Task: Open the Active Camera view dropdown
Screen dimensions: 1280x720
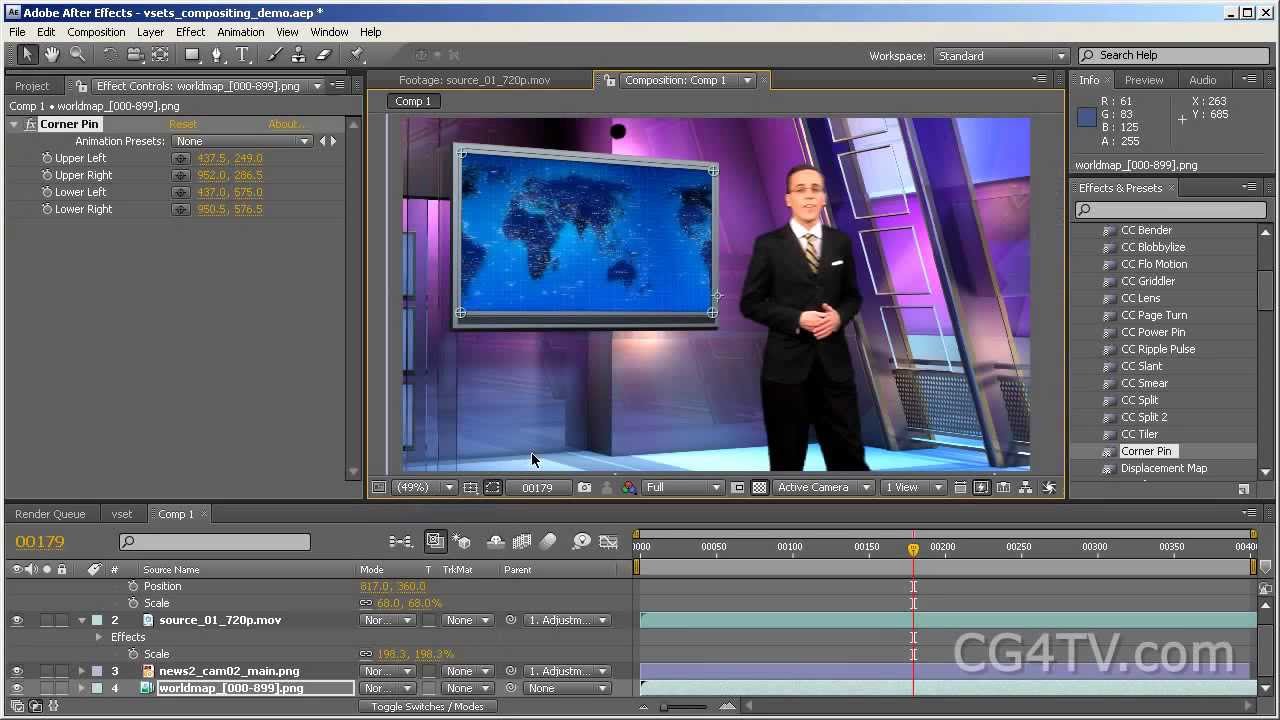Action: pos(824,487)
